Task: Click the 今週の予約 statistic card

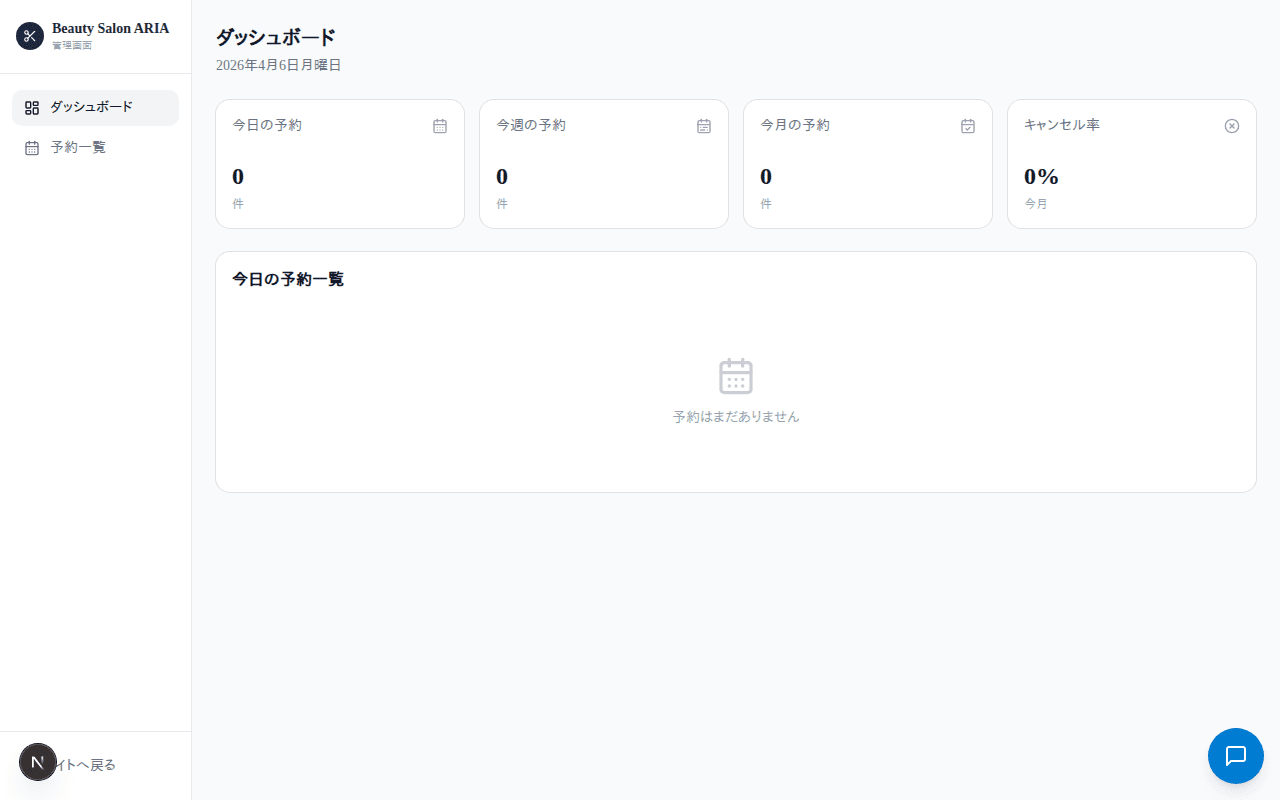Action: 604,163
